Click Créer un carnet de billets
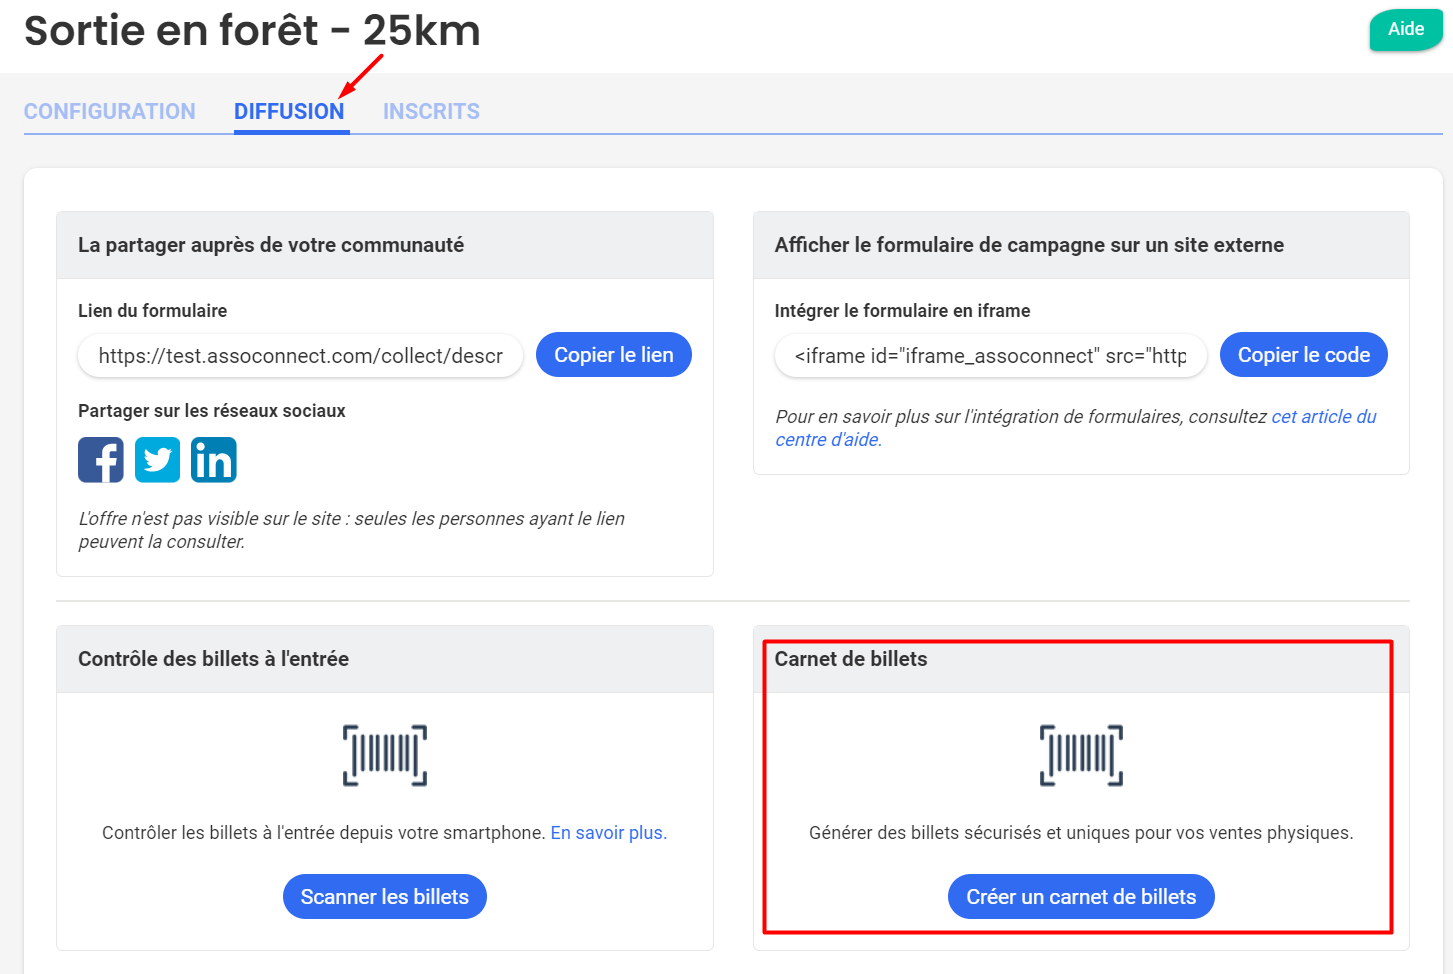 coord(1081,897)
